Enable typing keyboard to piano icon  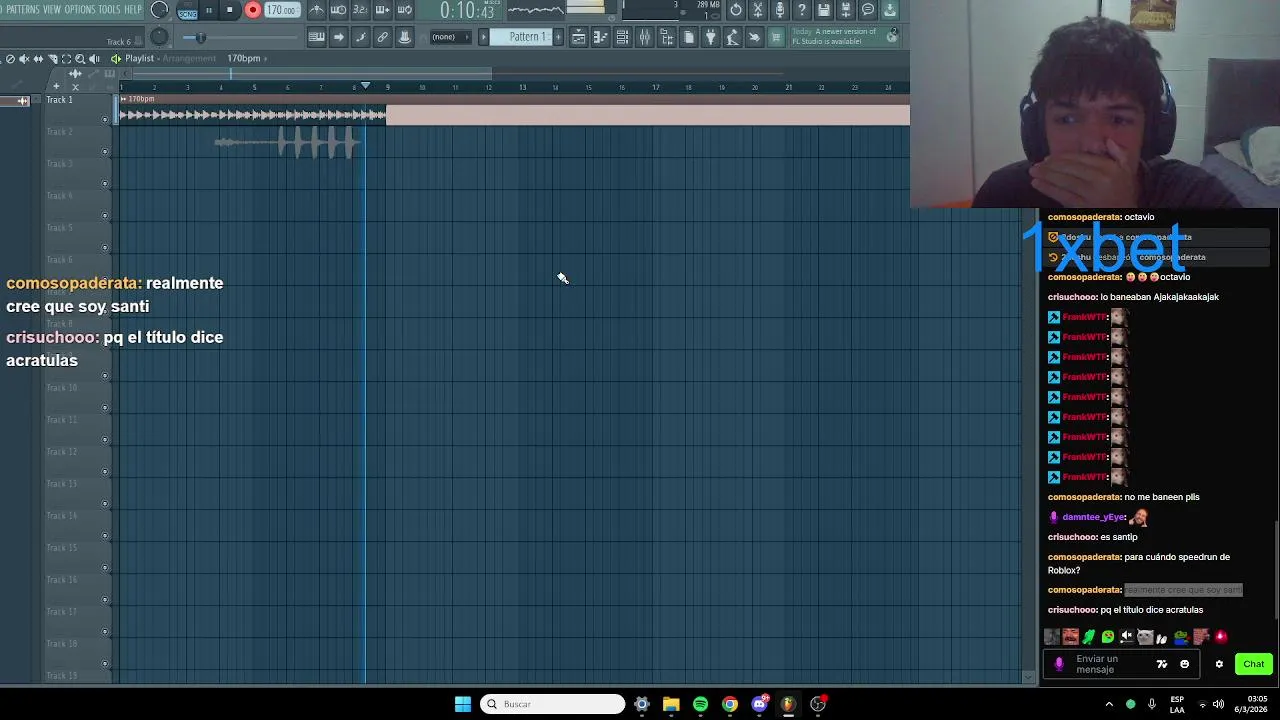click(x=316, y=37)
